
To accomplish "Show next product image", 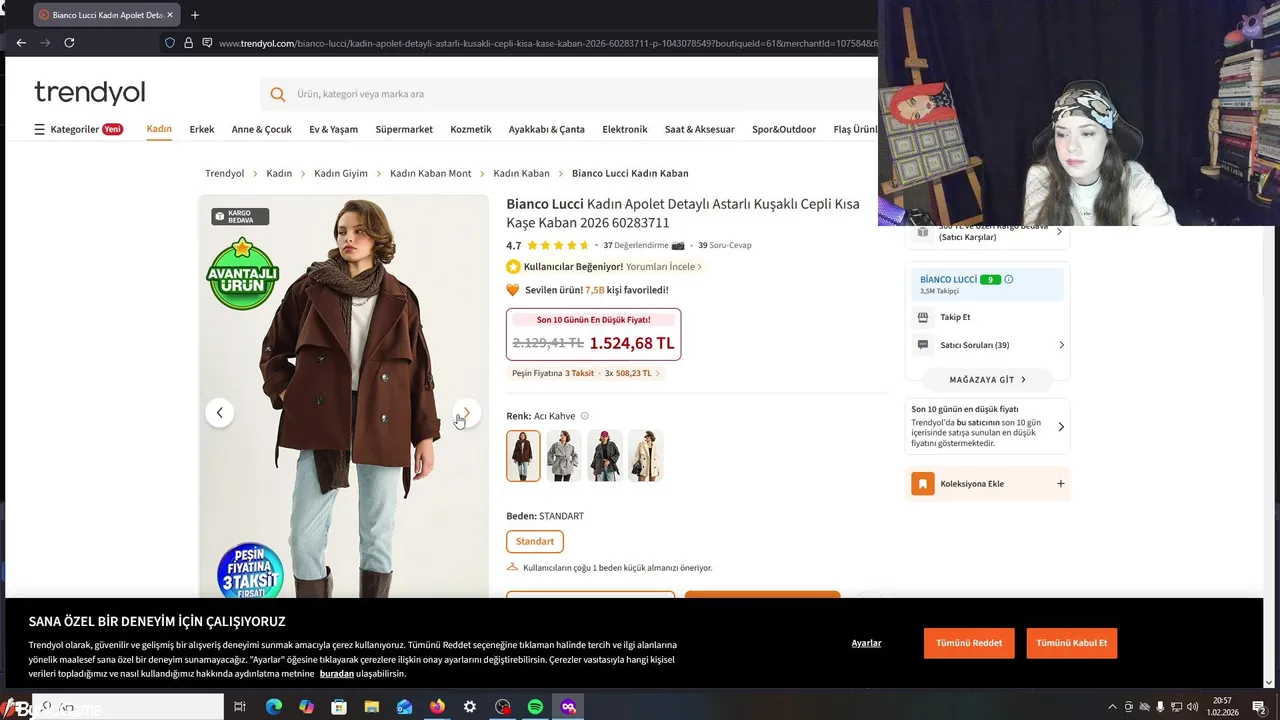I will pos(466,412).
